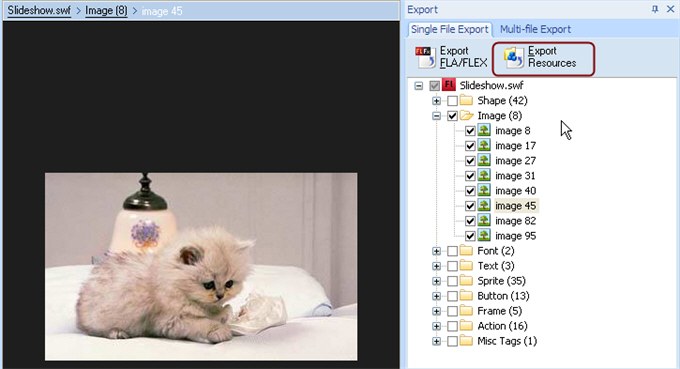The width and height of the screenshot is (680, 369).
Task: Click the Frame (5) folder icon
Action: pos(466,311)
